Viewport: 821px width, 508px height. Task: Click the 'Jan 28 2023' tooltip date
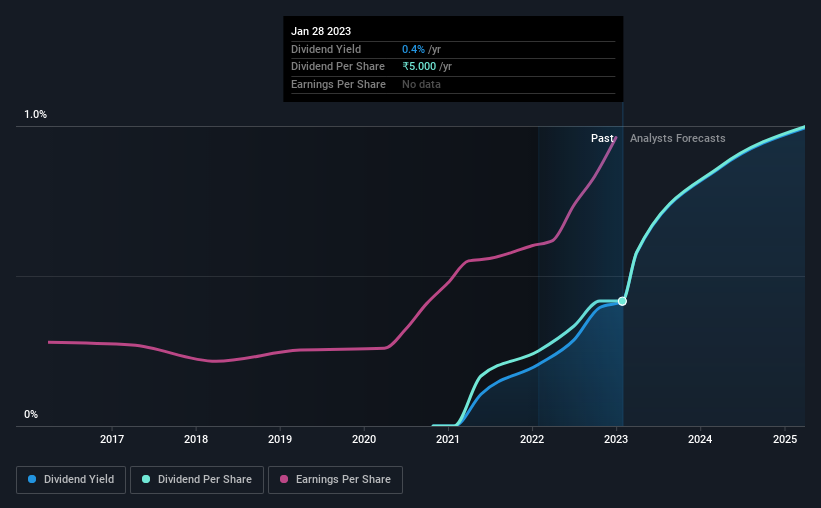tap(321, 31)
